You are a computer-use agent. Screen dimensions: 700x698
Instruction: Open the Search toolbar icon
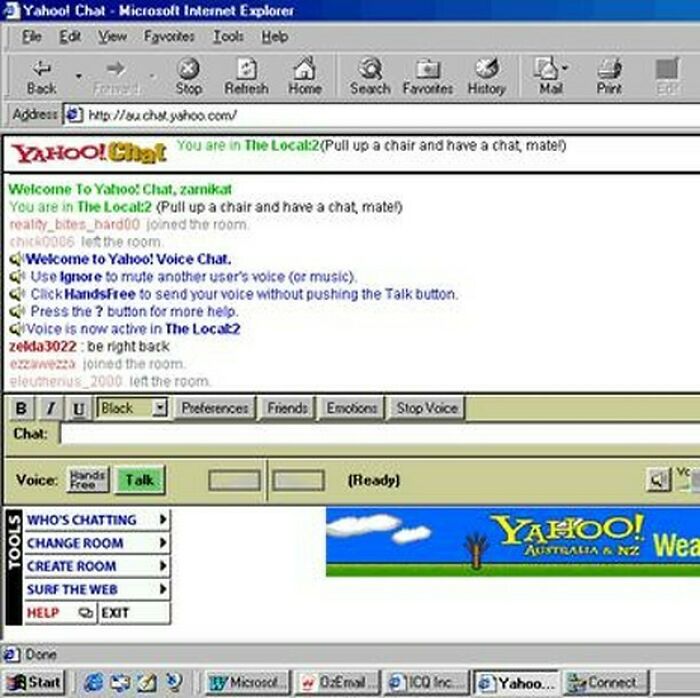pyautogui.click(x=370, y=75)
